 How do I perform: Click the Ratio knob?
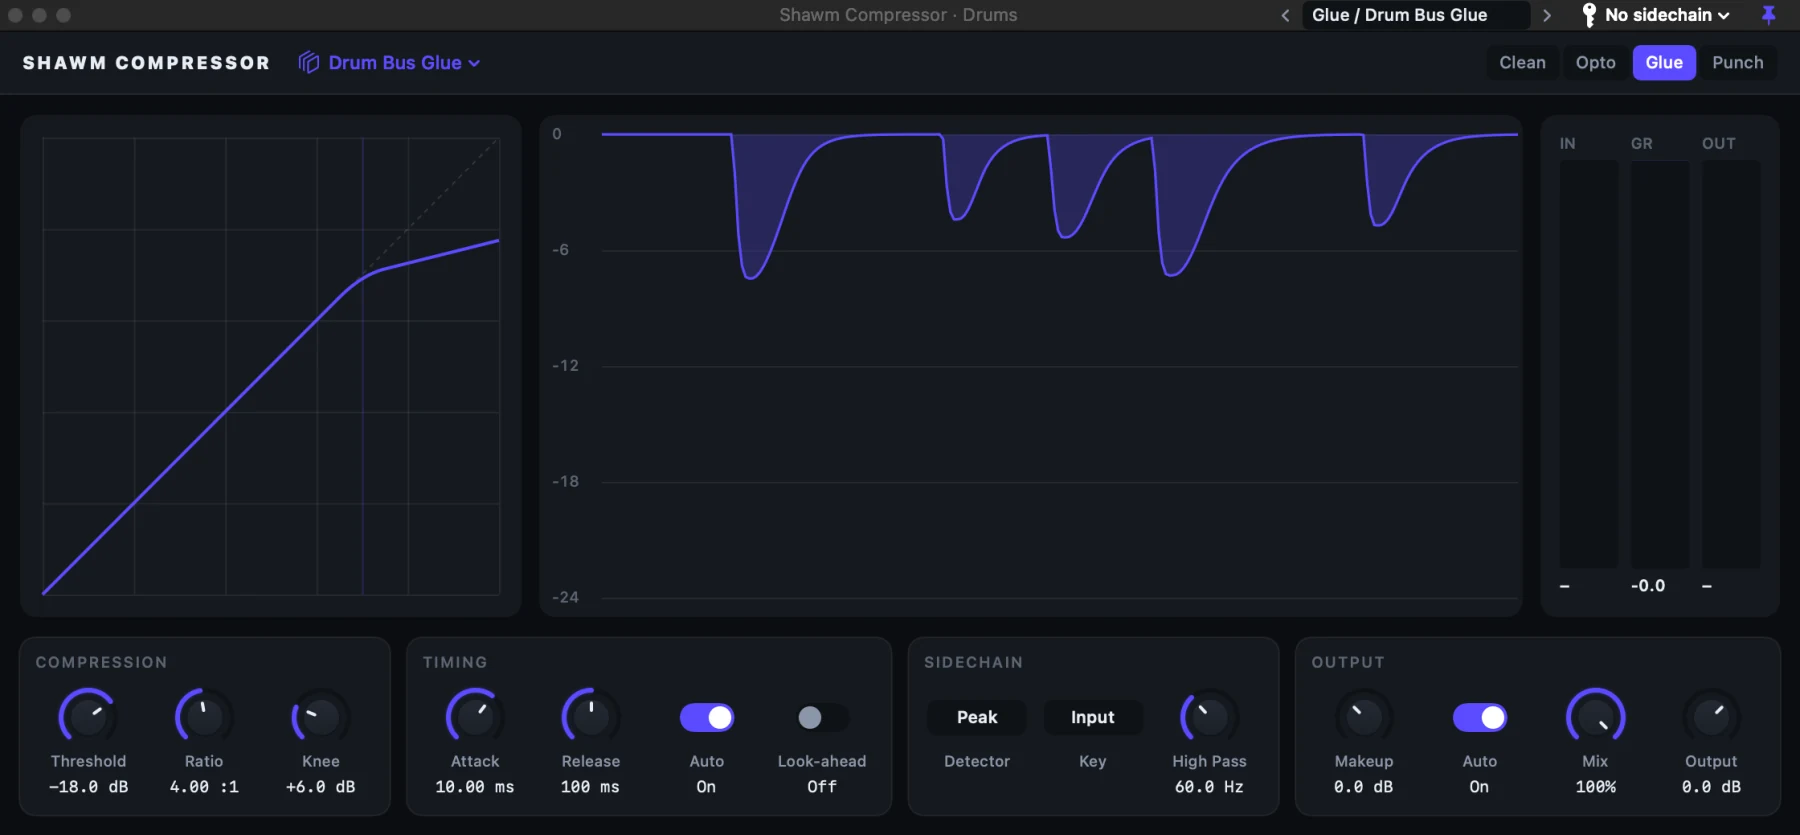[204, 717]
